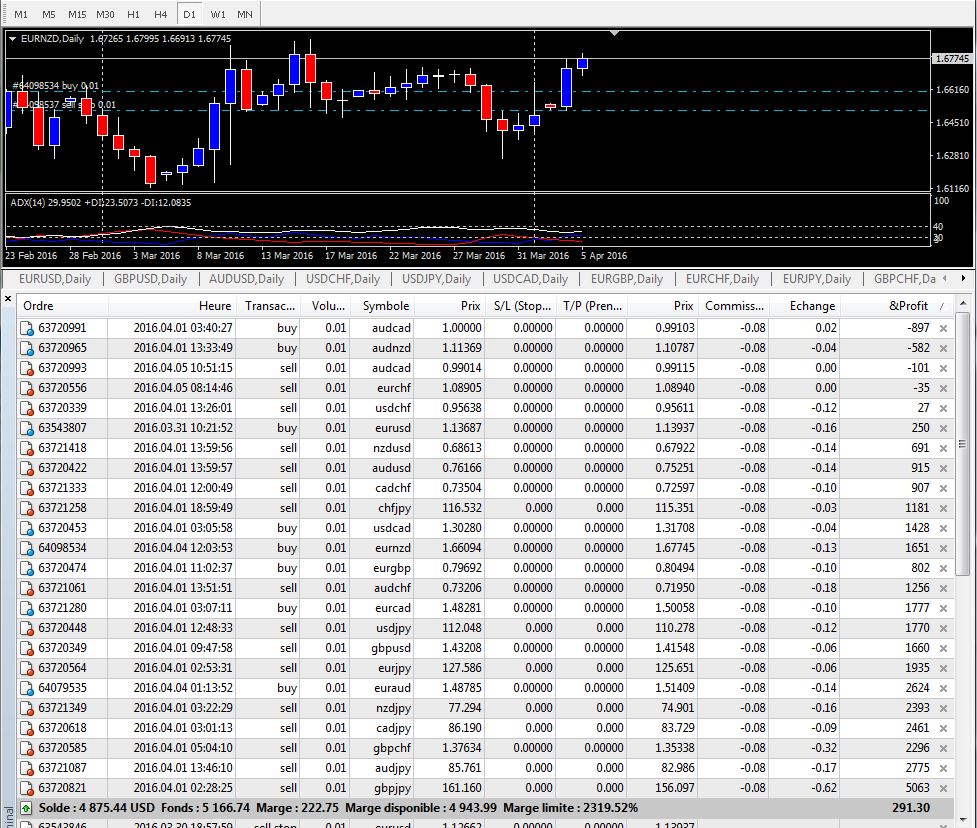Screen dimensions: 977x828
Task: Toggle the M15 timeframe button
Action: coord(77,14)
